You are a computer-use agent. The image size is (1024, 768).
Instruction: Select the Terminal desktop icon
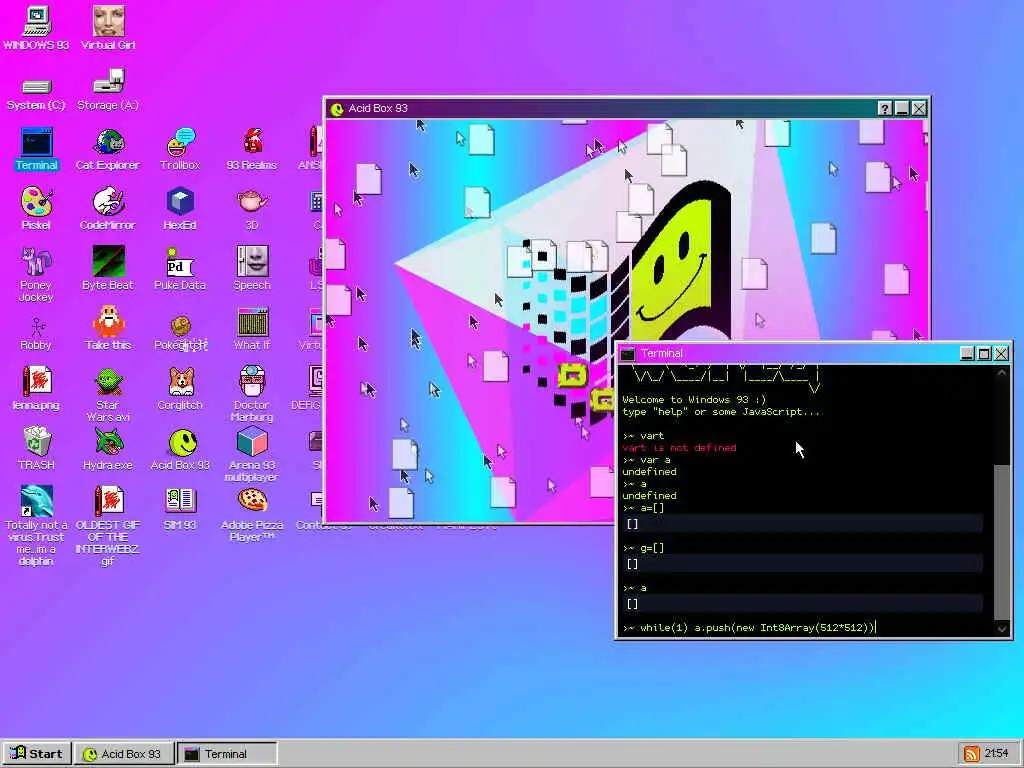[x=36, y=150]
